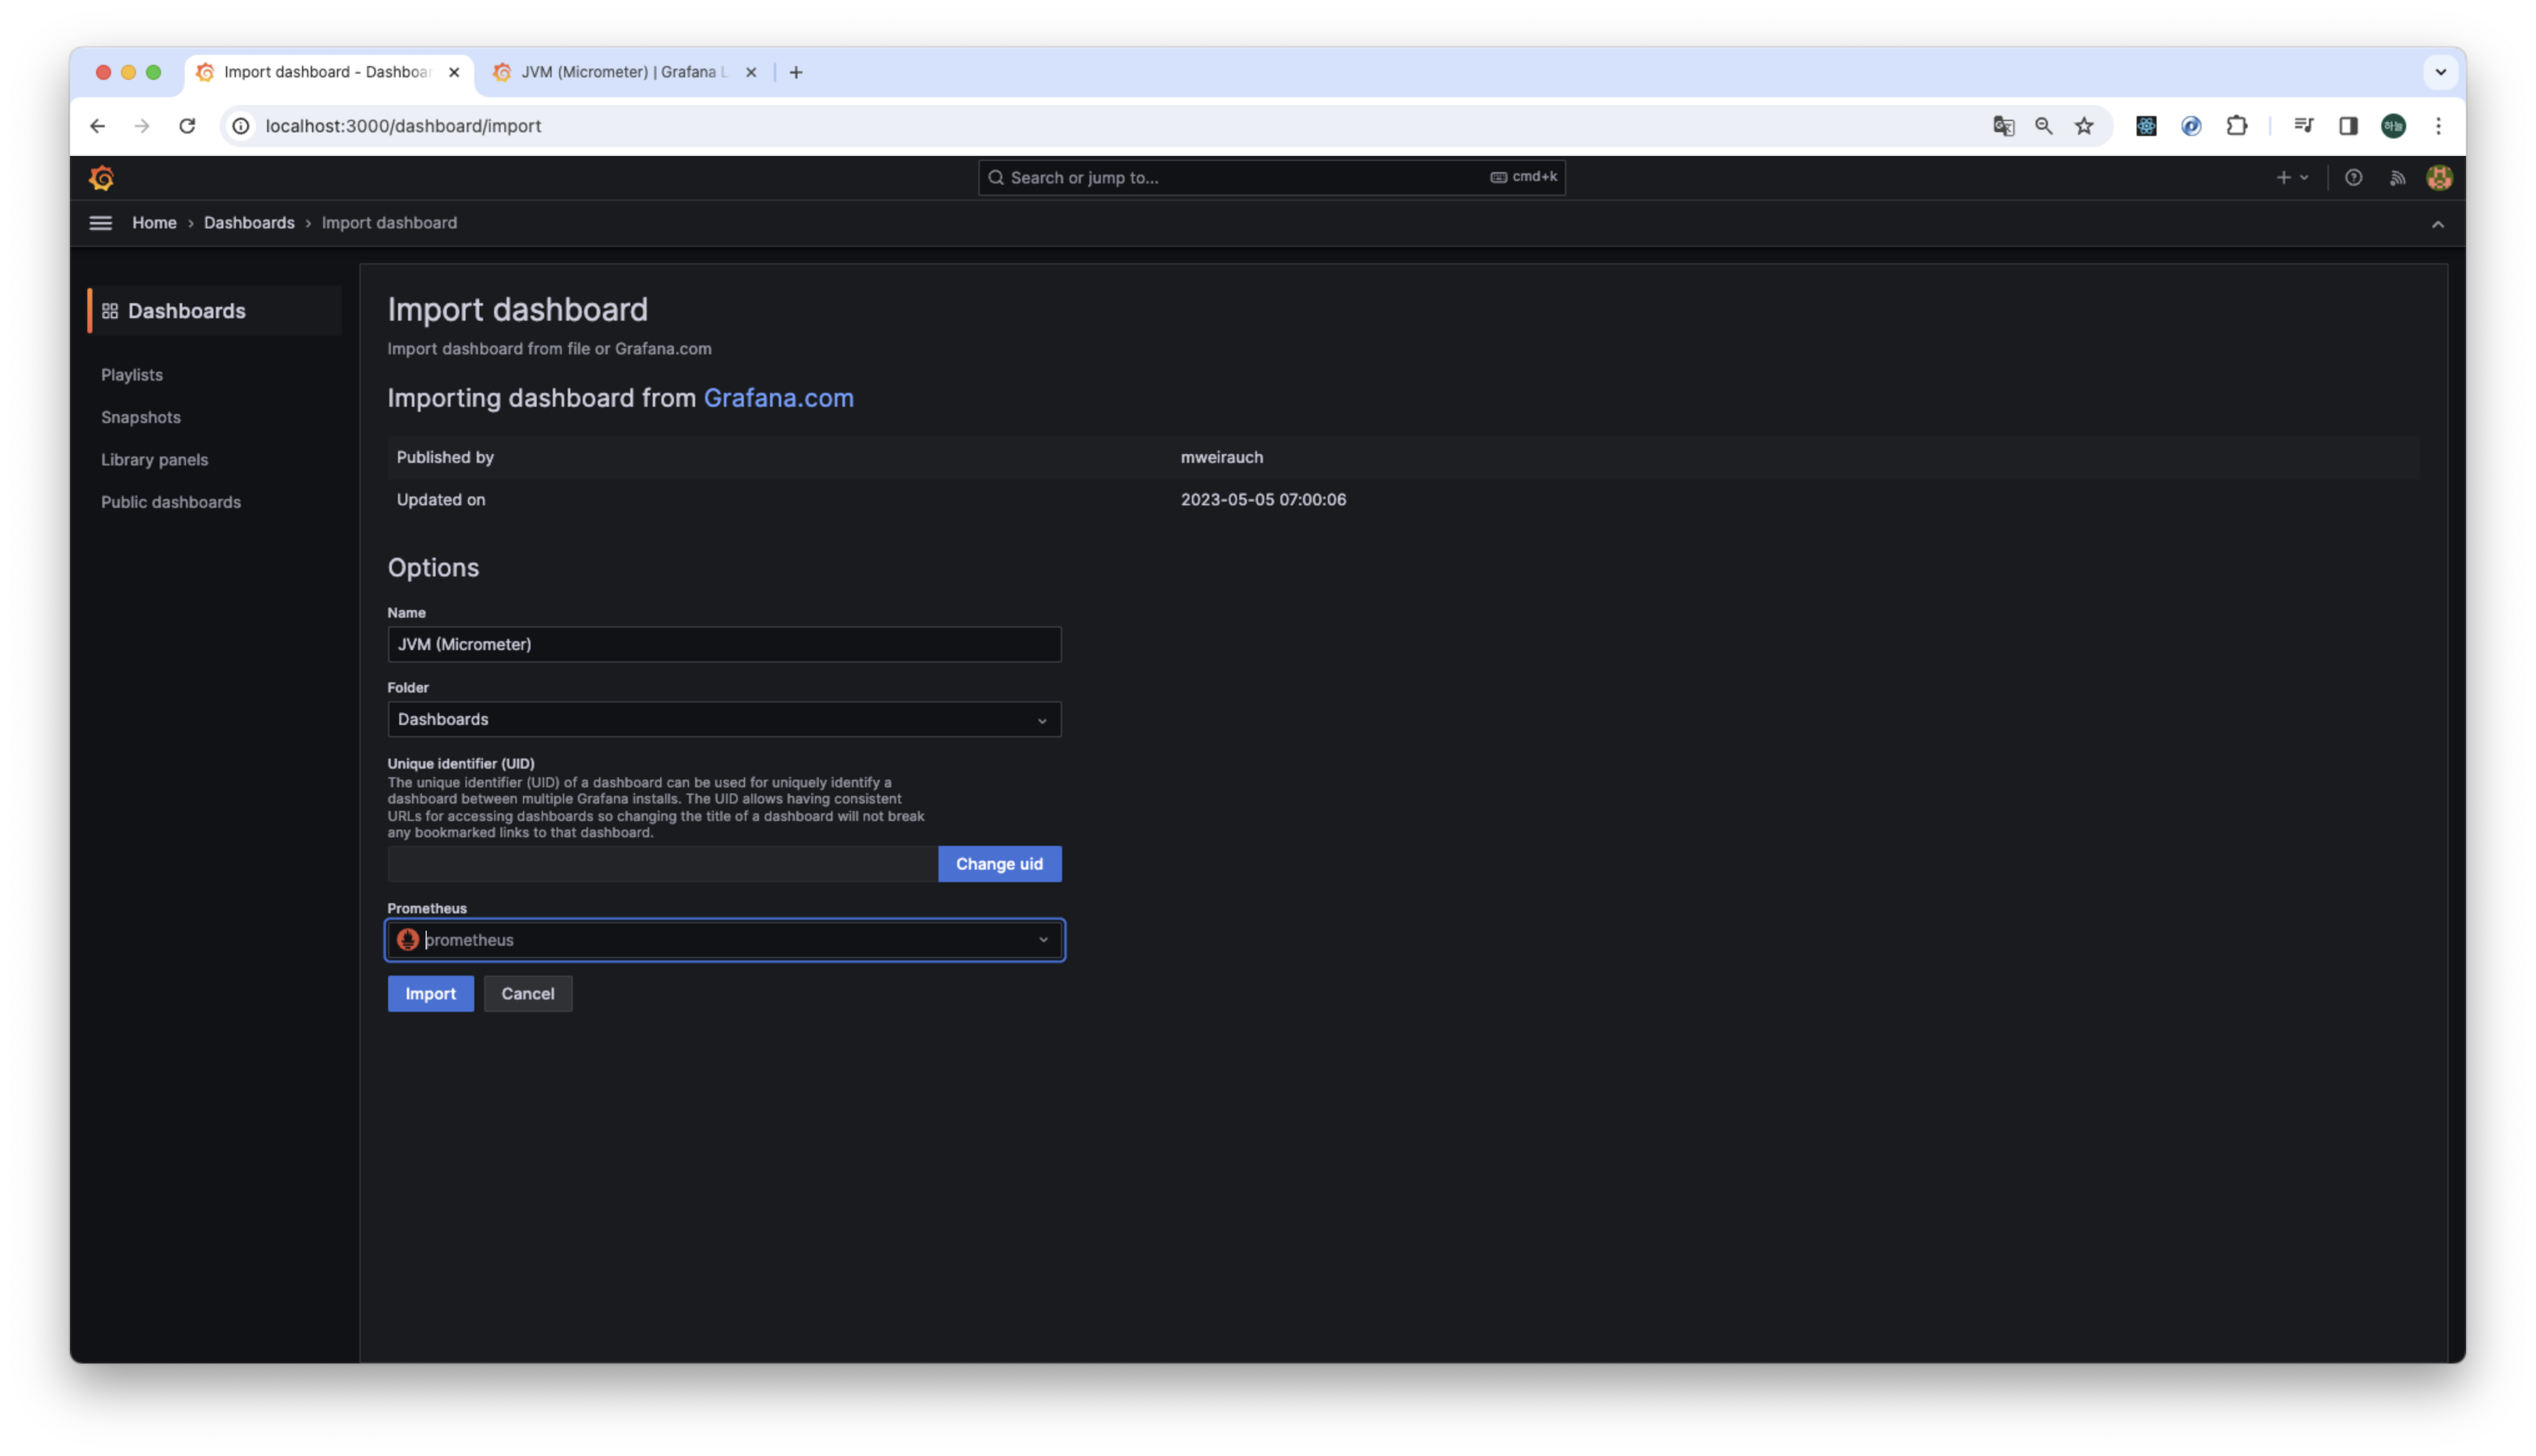Click the blue circular extension icon

tap(2191, 126)
